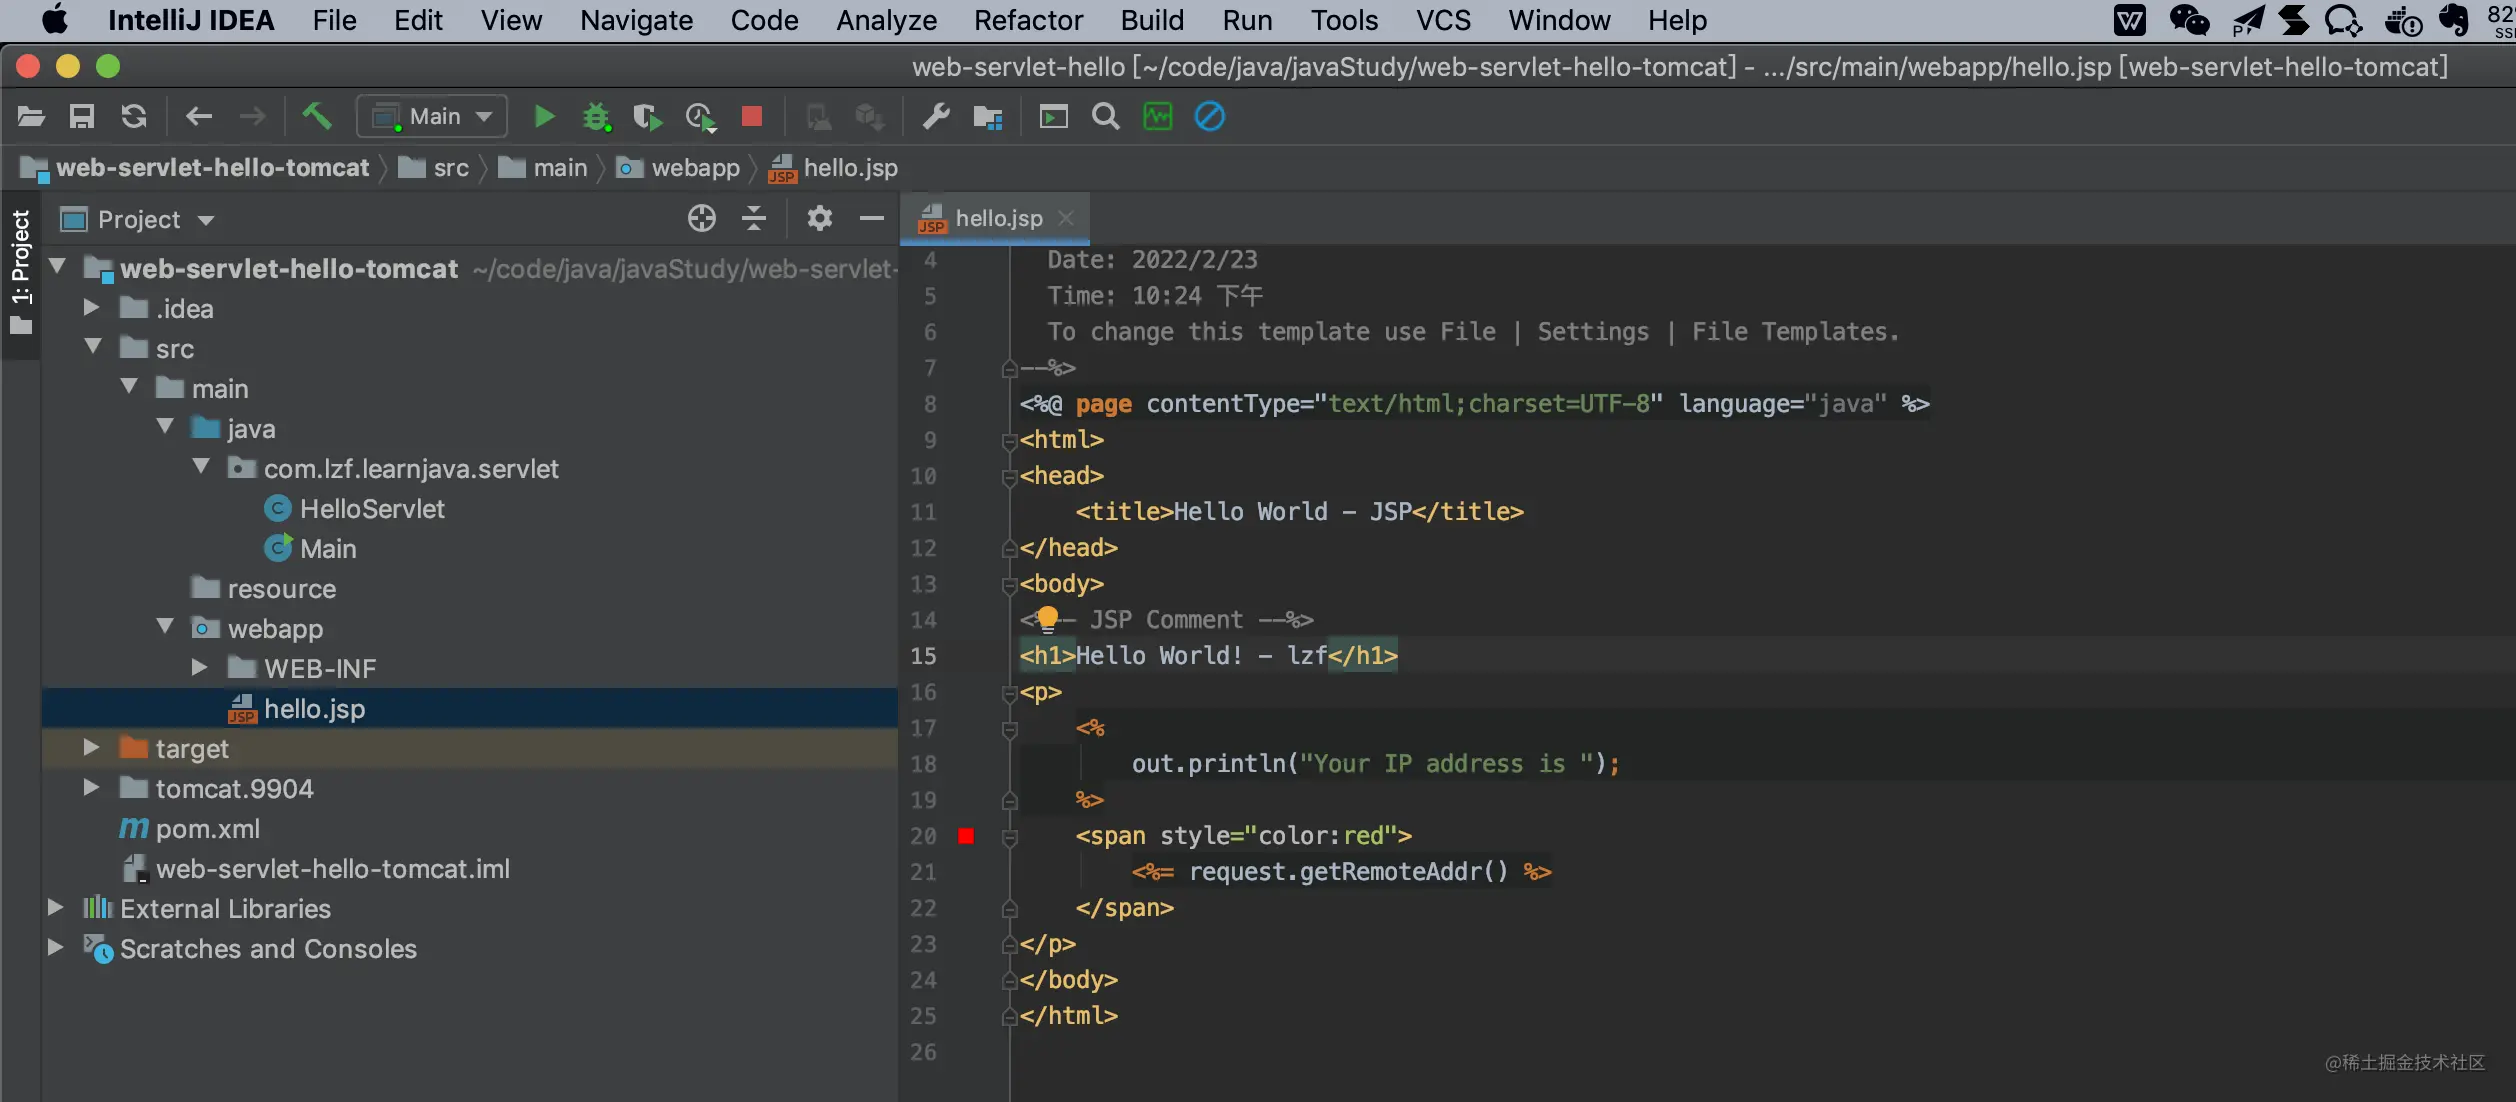The width and height of the screenshot is (2516, 1102).
Task: Click the green monitor toolbar icon
Action: point(1157,117)
